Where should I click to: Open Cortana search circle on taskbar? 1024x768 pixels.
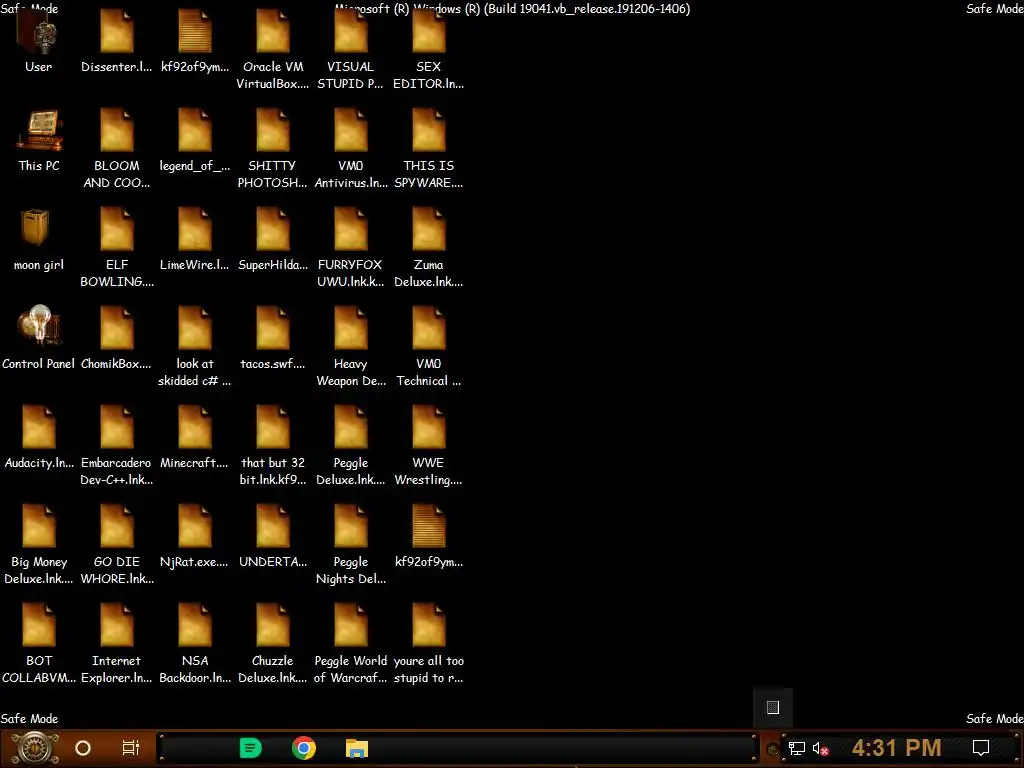coord(83,748)
